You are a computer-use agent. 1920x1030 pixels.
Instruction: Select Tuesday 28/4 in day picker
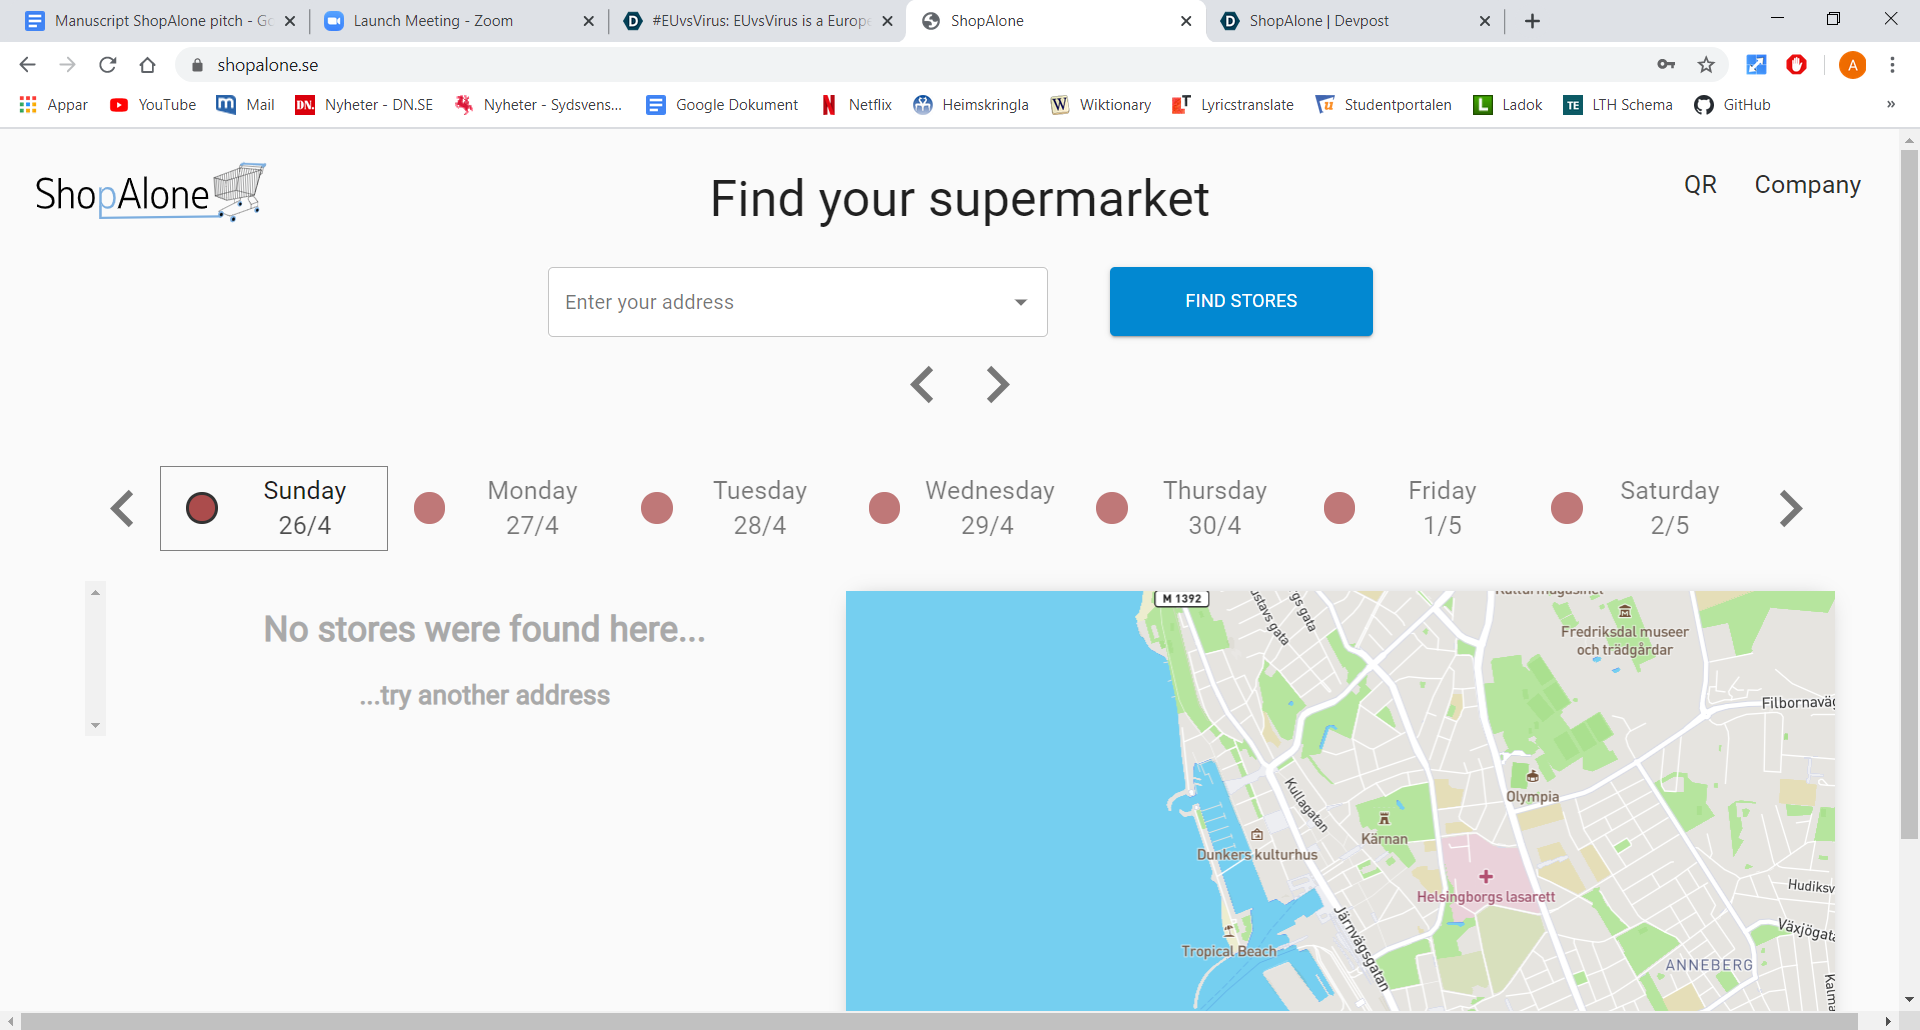(728, 508)
